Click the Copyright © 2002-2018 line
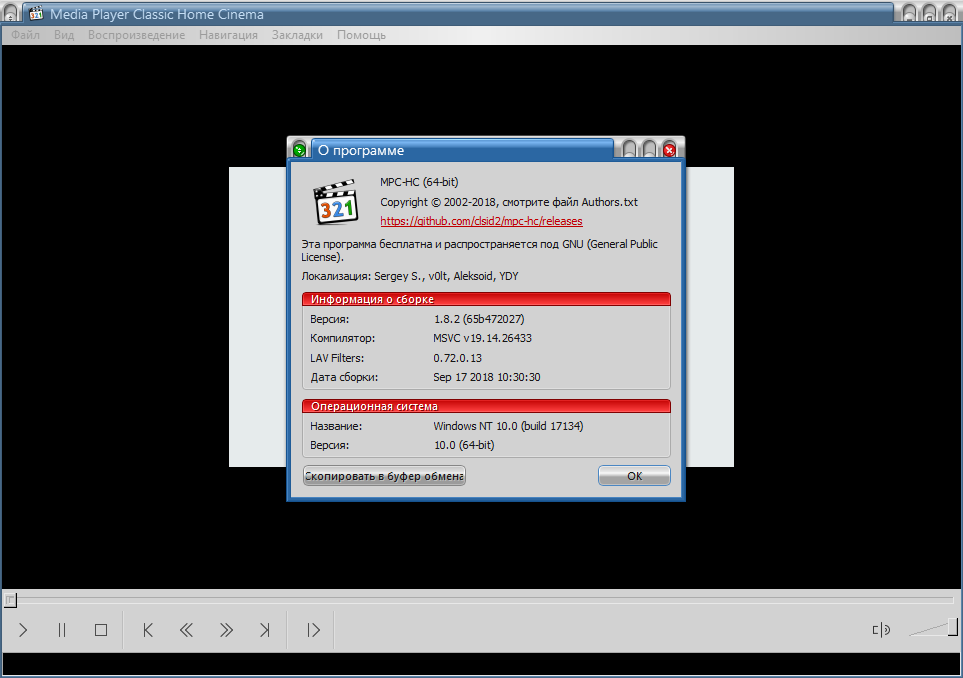The width and height of the screenshot is (963, 678). coord(509,202)
